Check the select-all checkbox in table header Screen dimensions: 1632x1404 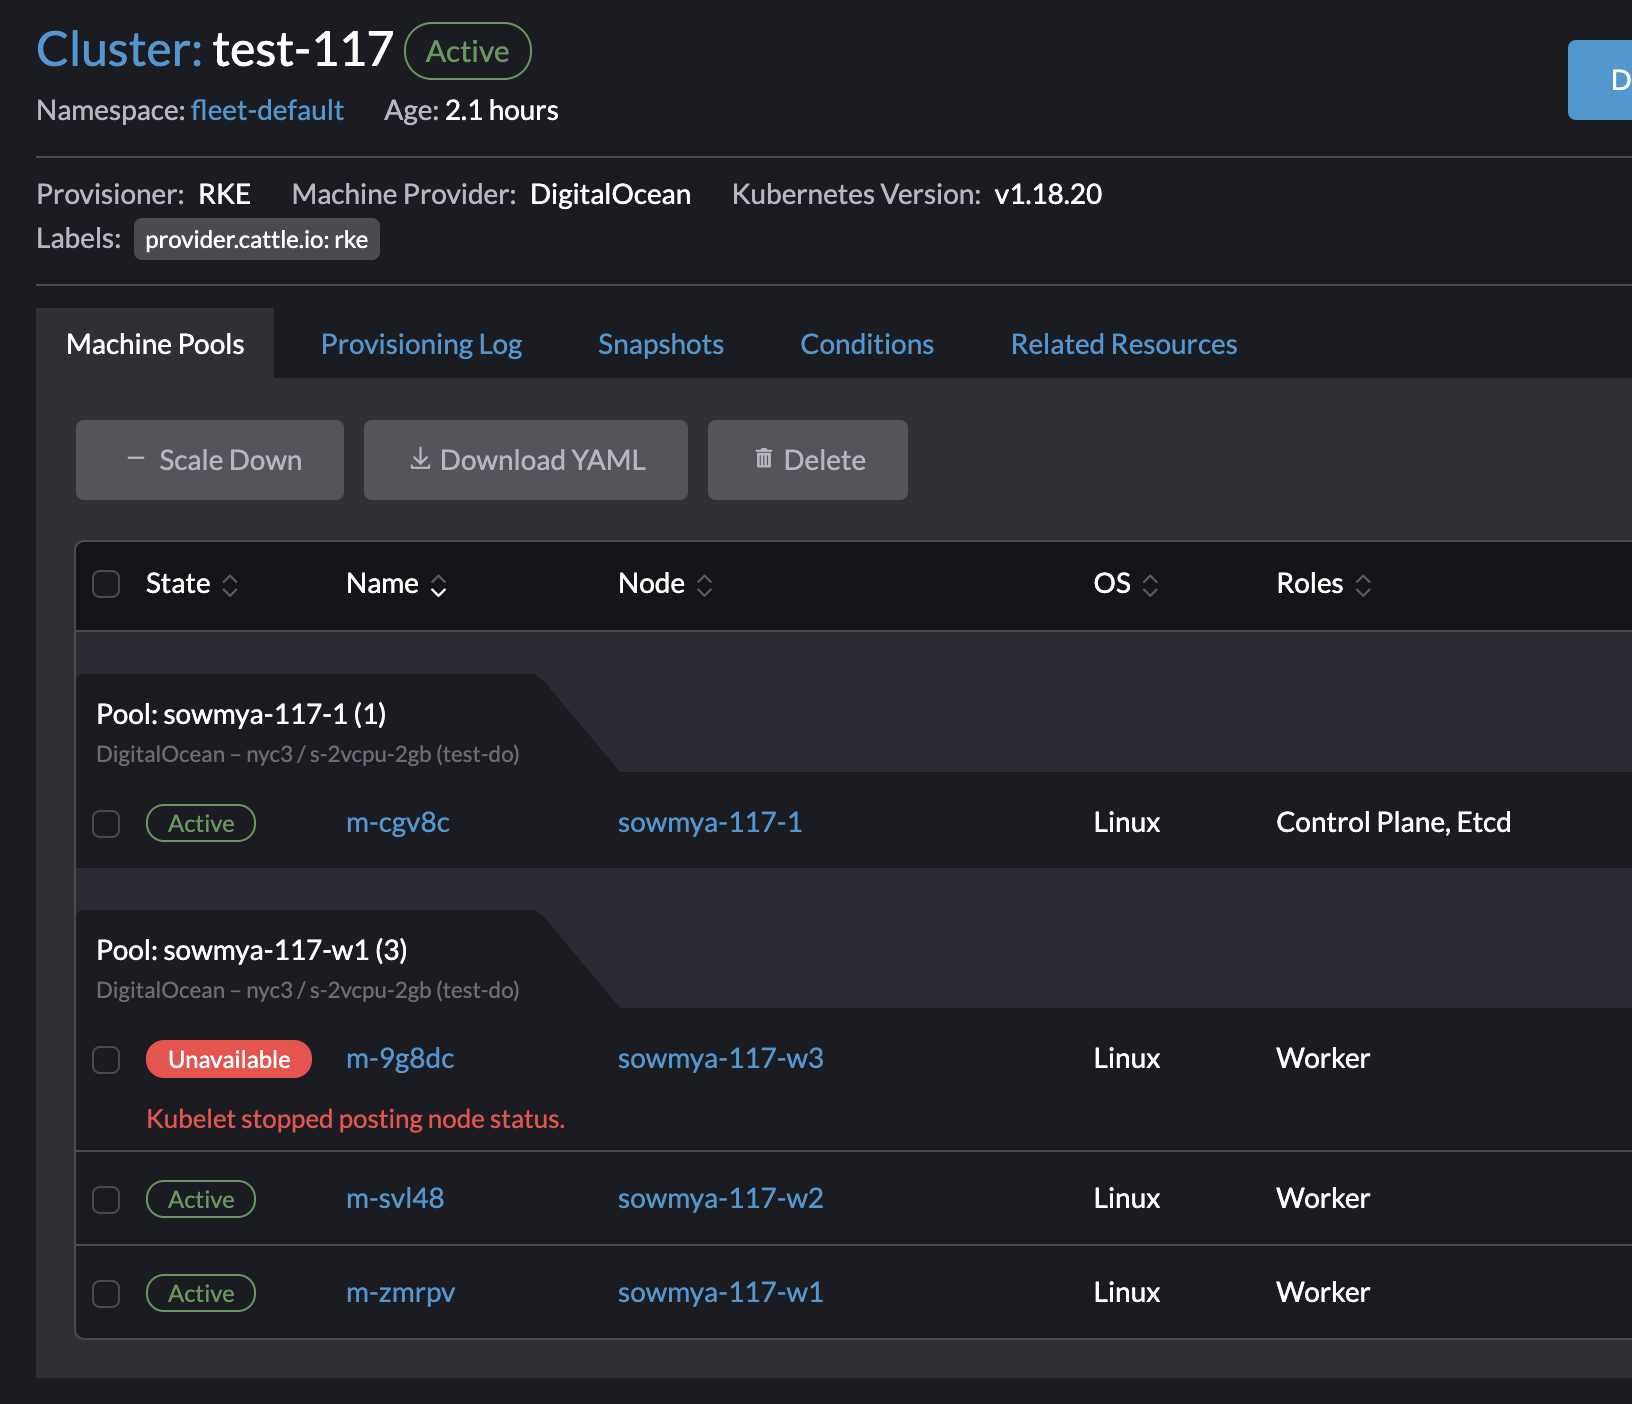[105, 583]
